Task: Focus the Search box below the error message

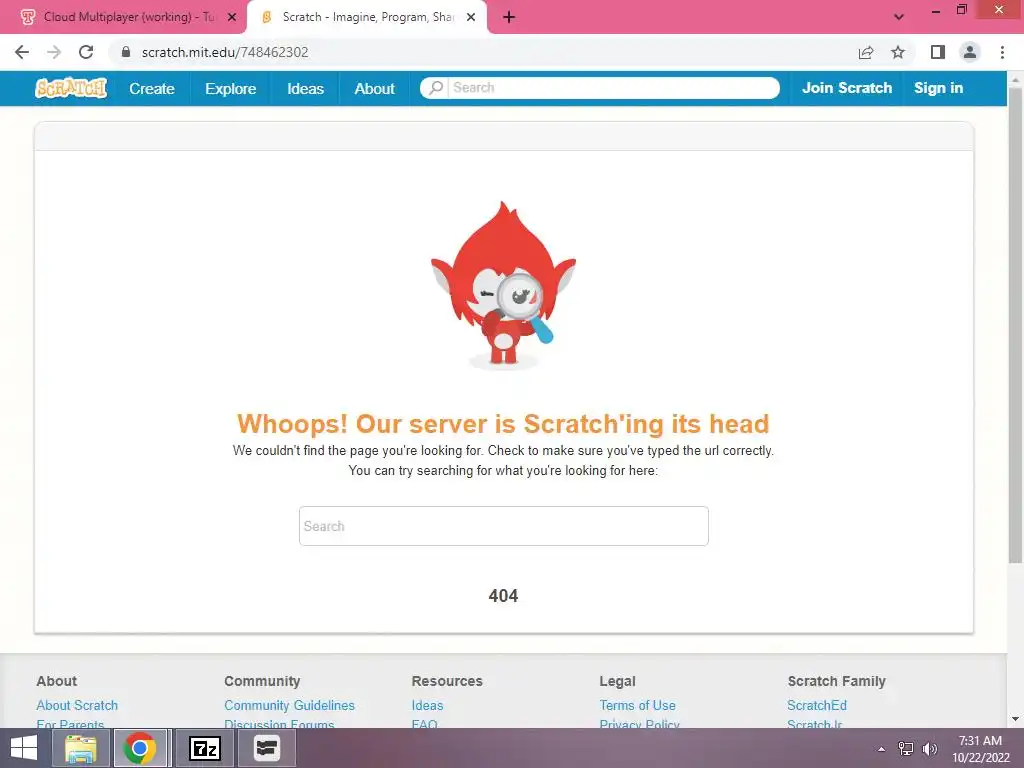Action: pos(504,526)
